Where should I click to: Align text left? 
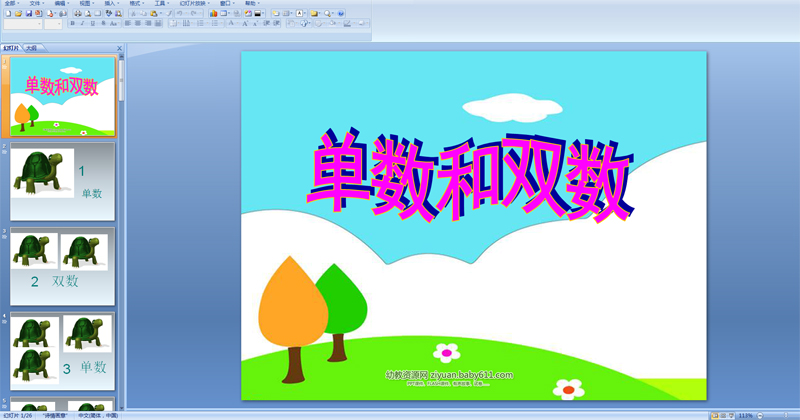[128, 23]
